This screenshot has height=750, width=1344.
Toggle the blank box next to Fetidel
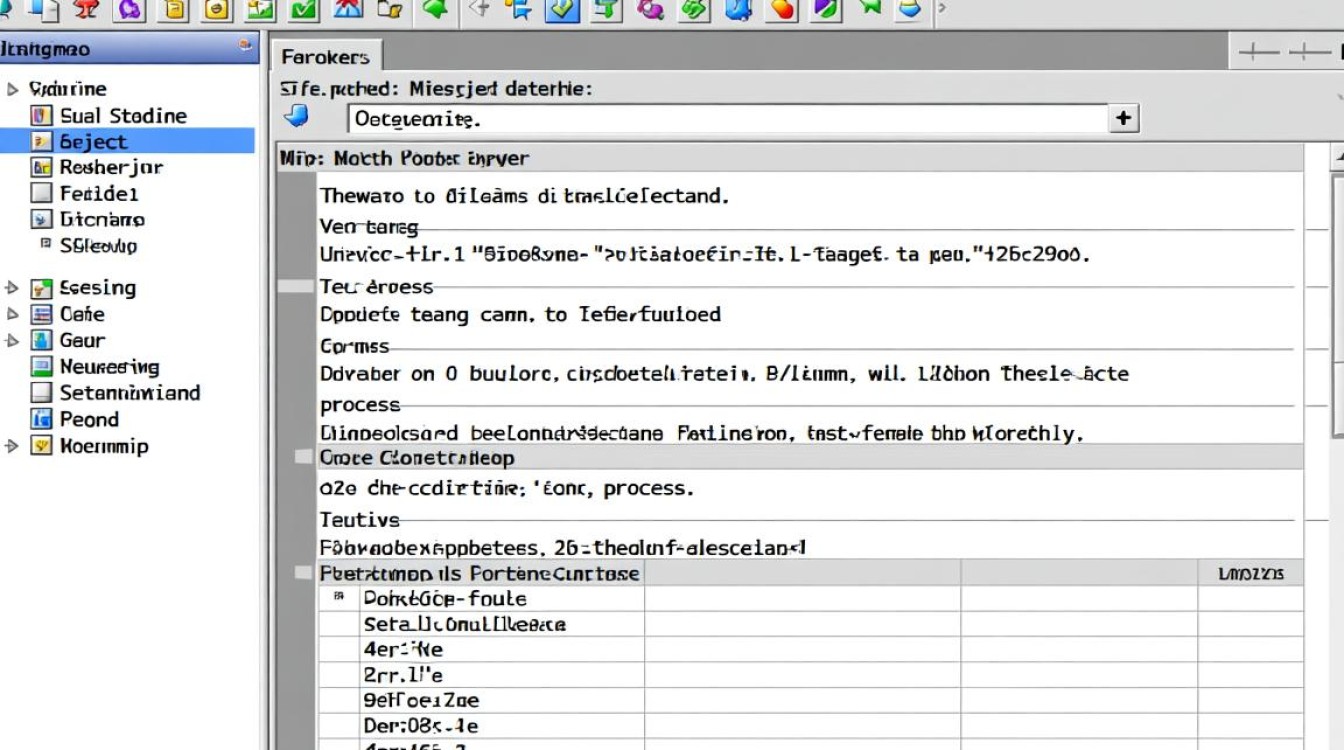click(x=41, y=193)
